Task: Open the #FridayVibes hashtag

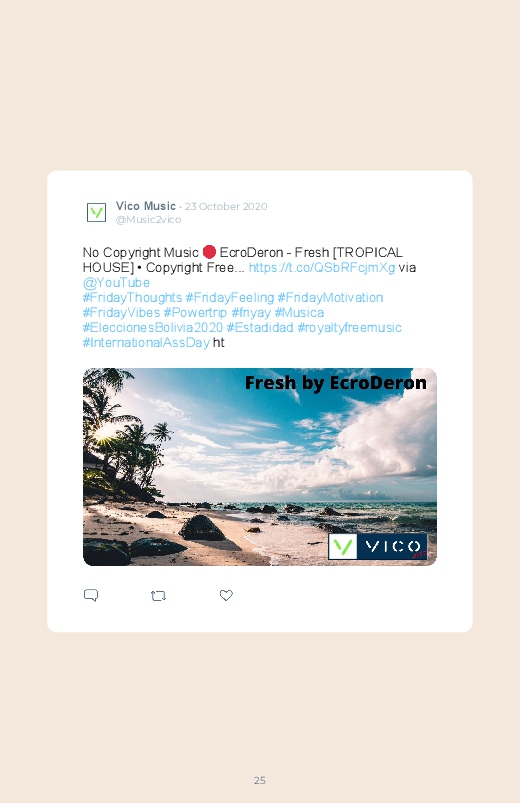Action: [121, 312]
